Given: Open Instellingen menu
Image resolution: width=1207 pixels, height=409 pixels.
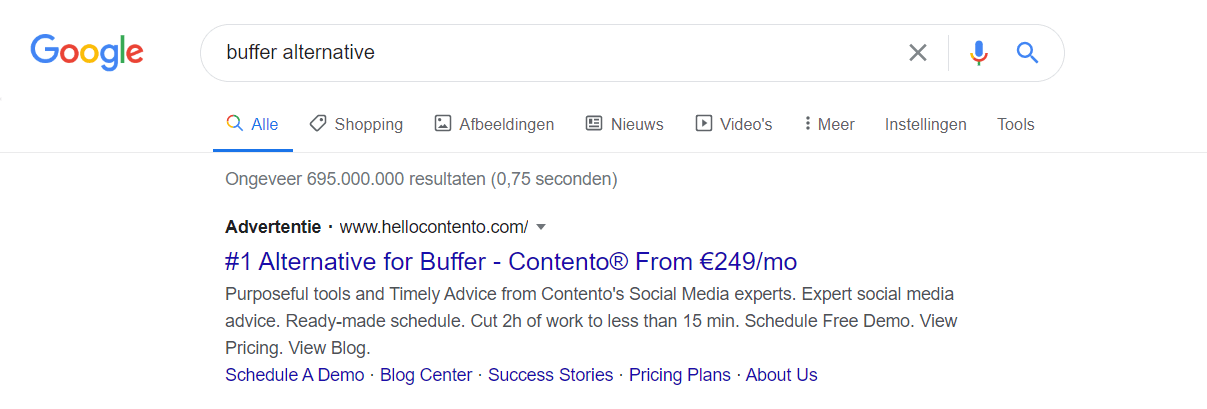Looking at the screenshot, I should click(x=926, y=124).
